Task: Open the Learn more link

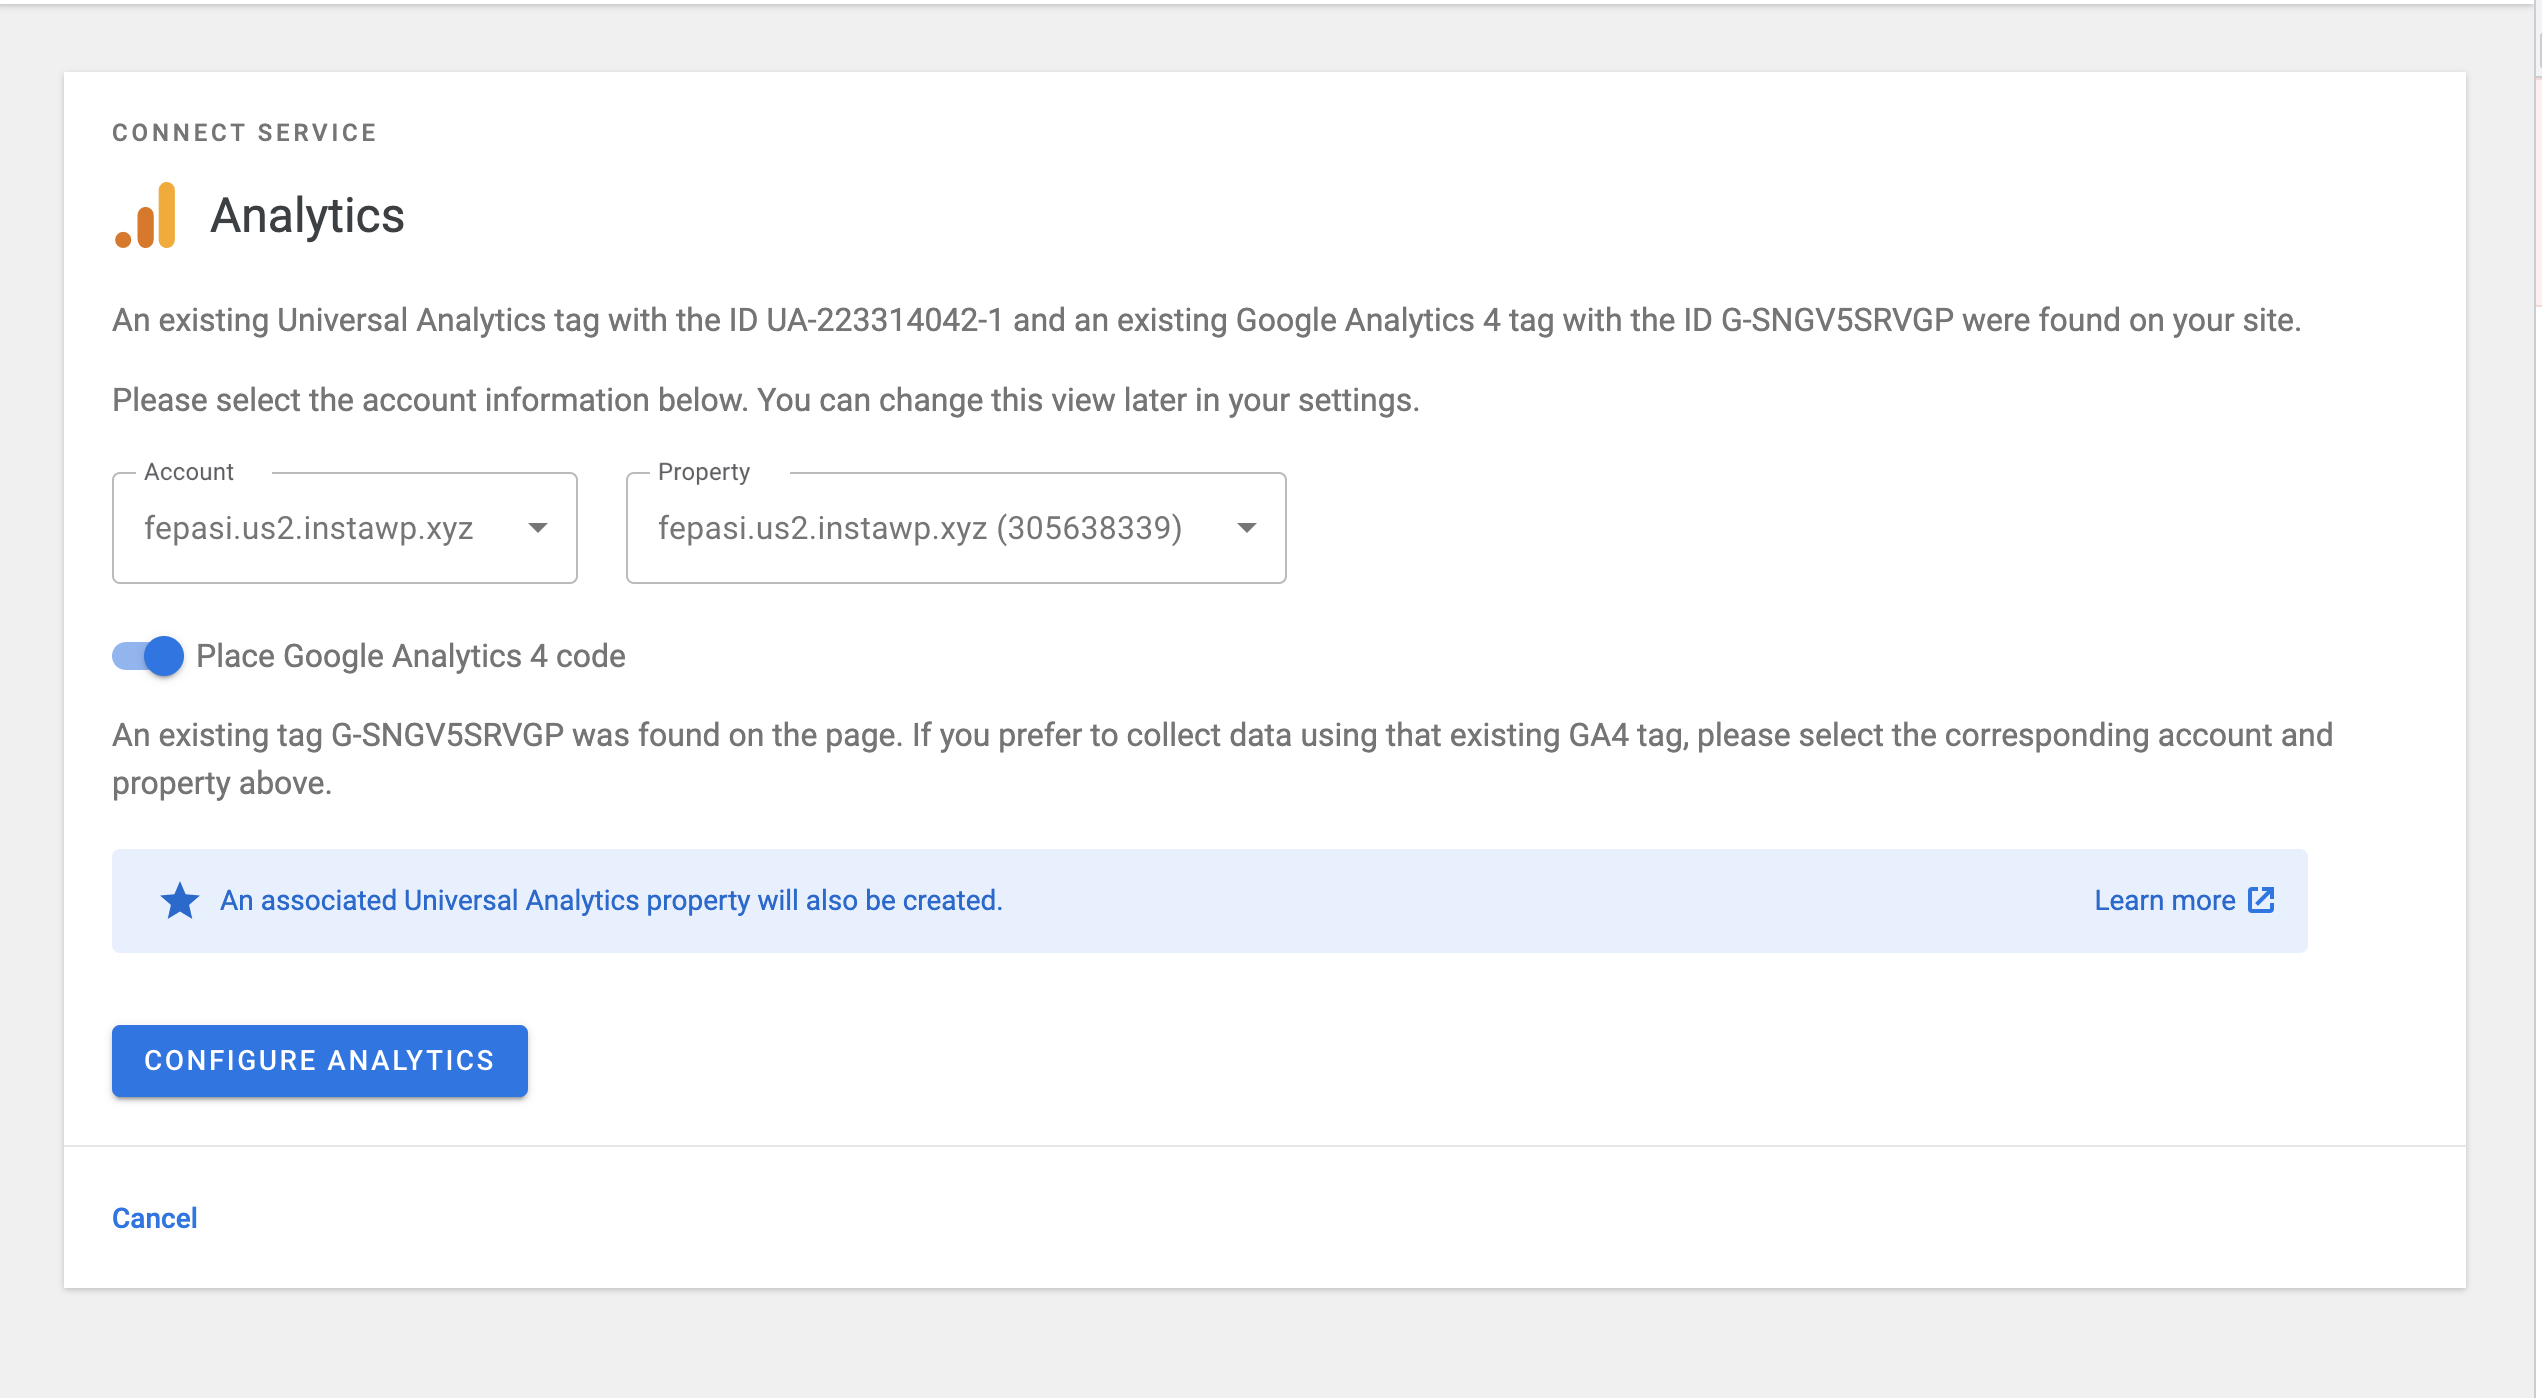Action: (2164, 901)
